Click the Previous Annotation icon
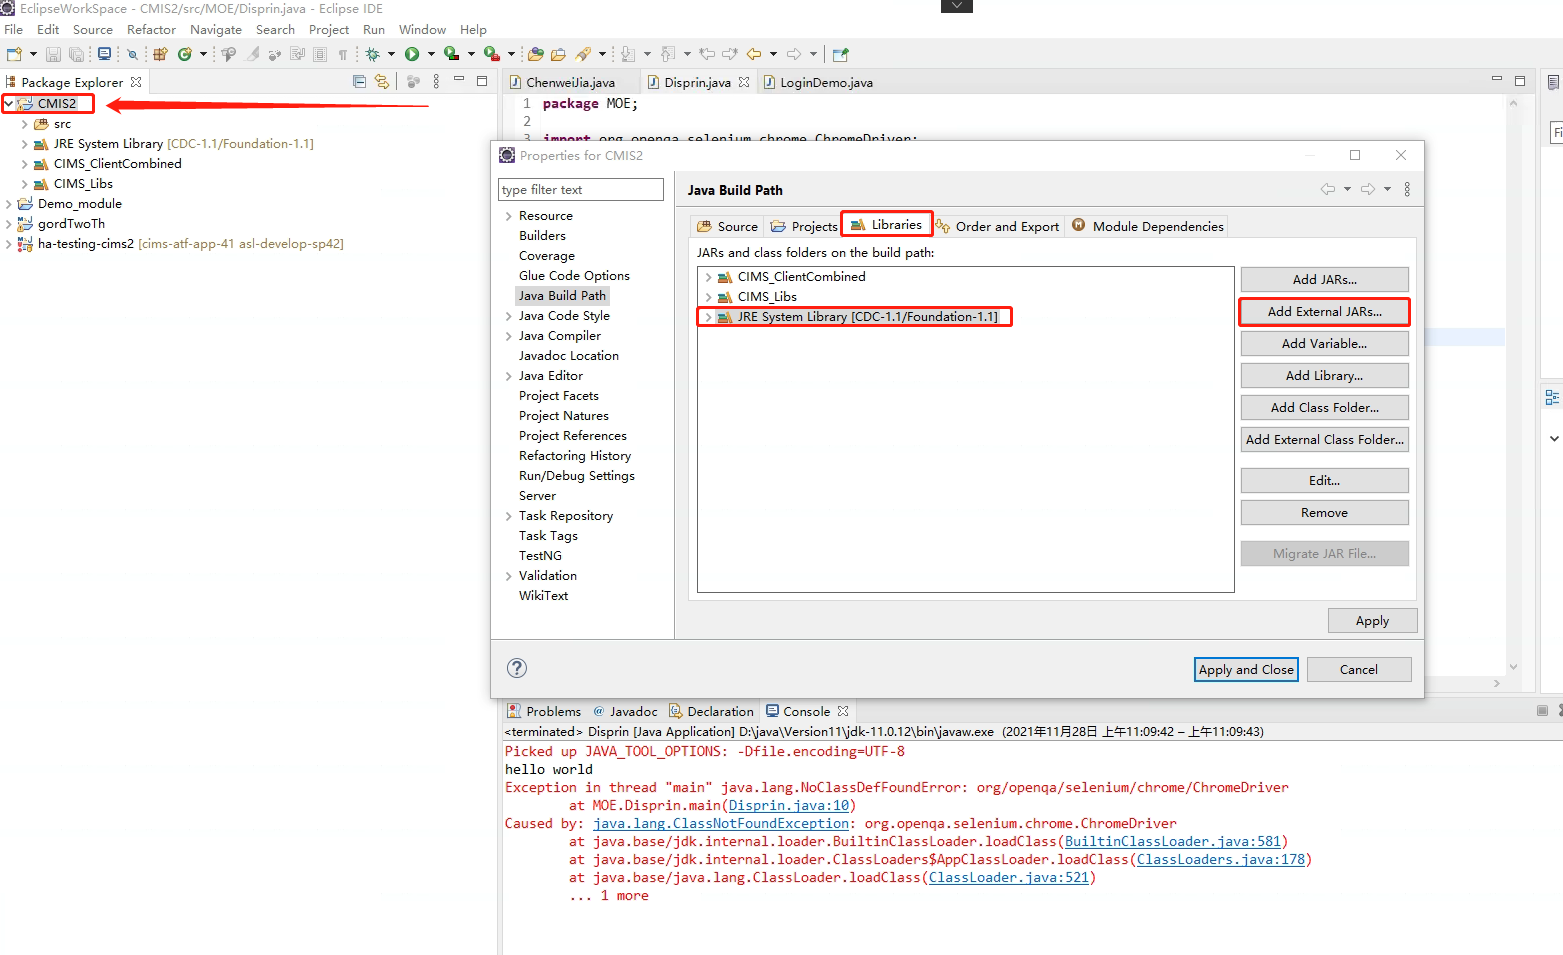The width and height of the screenshot is (1563, 955). [x=667, y=54]
